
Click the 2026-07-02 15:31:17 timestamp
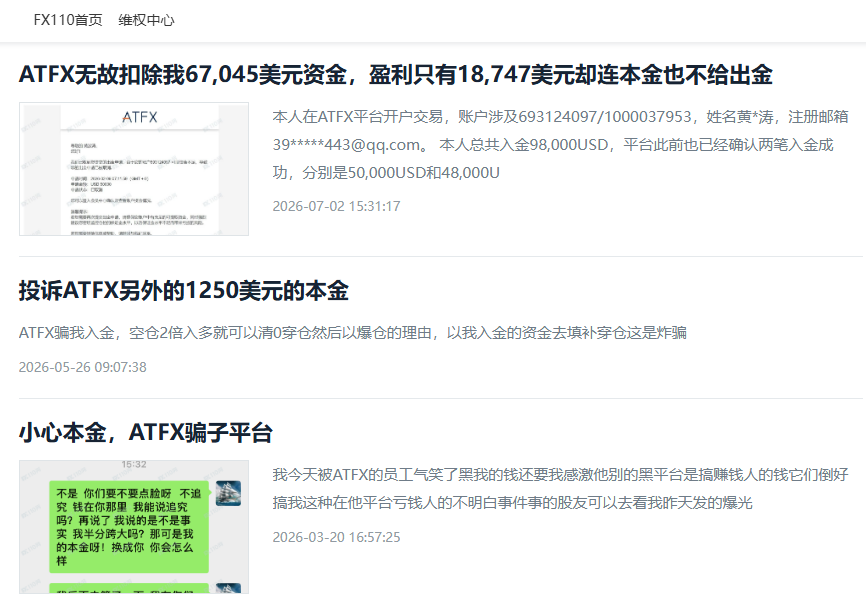336,207
